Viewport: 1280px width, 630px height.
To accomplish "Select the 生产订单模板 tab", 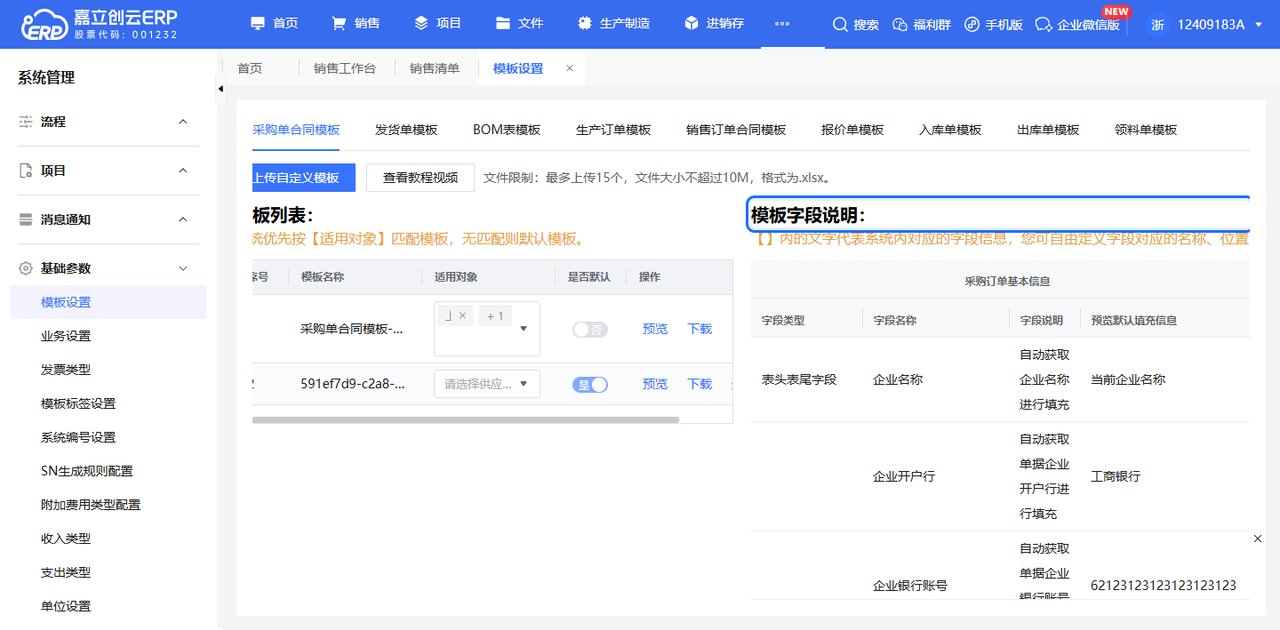I will [x=613, y=130].
